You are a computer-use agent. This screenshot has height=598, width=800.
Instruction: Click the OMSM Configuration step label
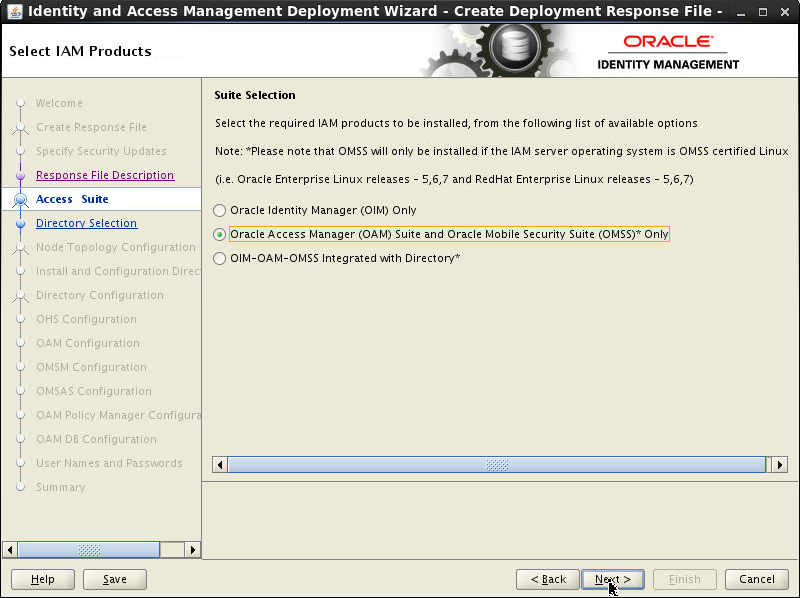coord(91,367)
